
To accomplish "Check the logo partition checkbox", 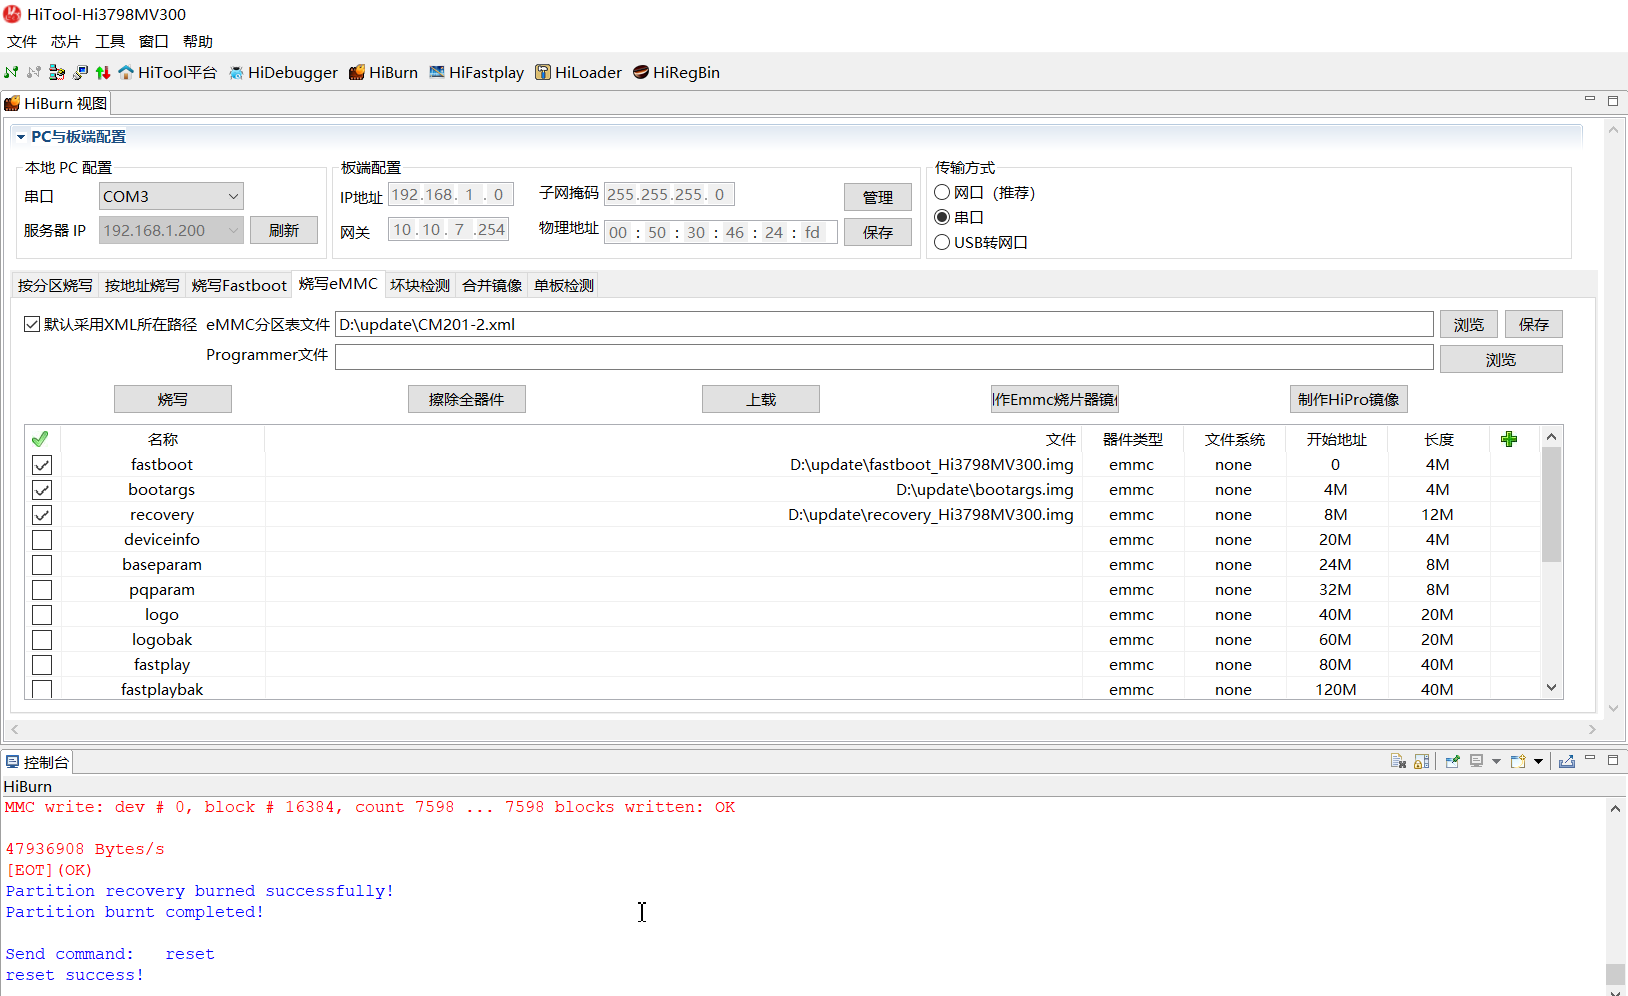I will [42, 615].
